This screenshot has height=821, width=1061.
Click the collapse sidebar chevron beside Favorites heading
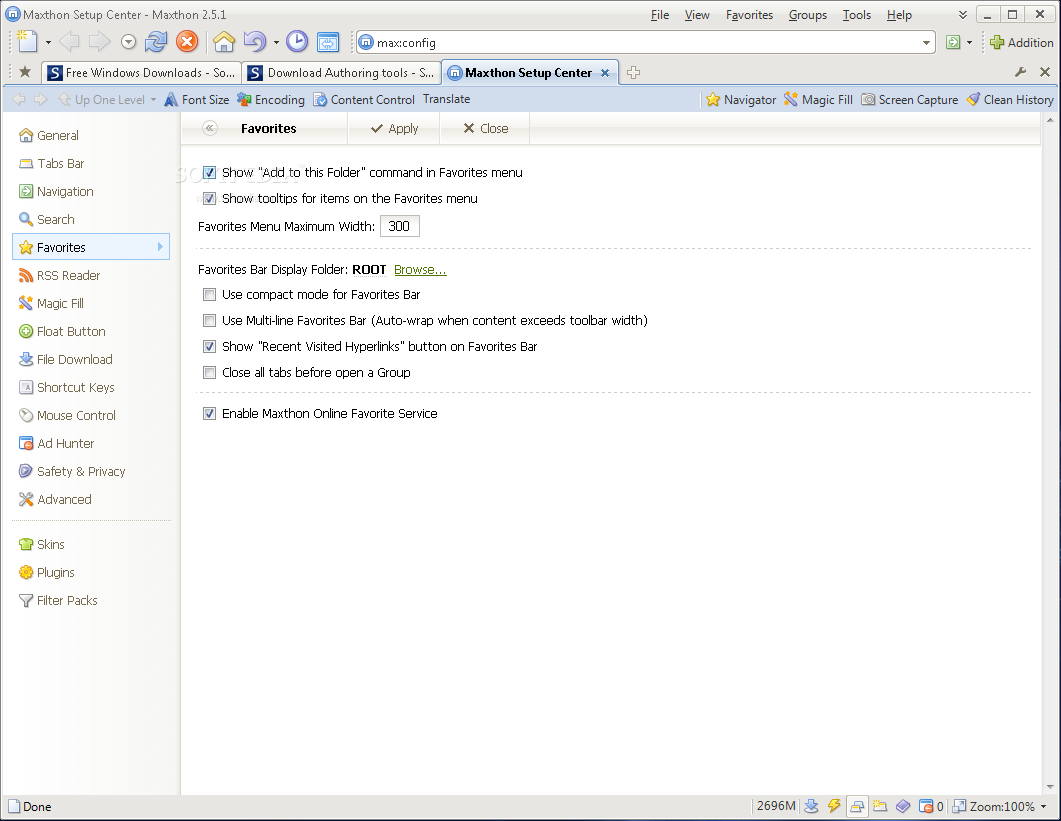pos(210,128)
